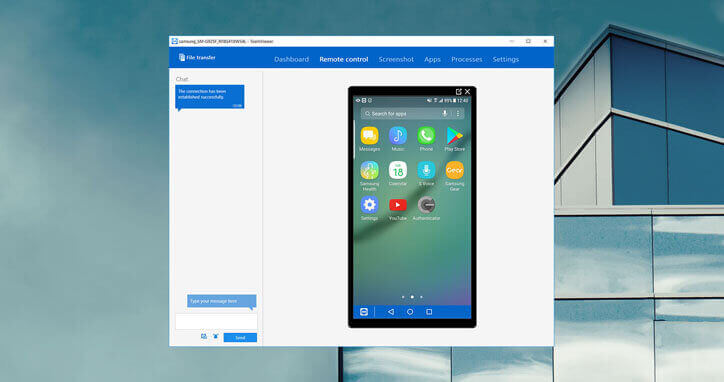
Task: Tap the Android home circle button
Action: [x=410, y=312]
